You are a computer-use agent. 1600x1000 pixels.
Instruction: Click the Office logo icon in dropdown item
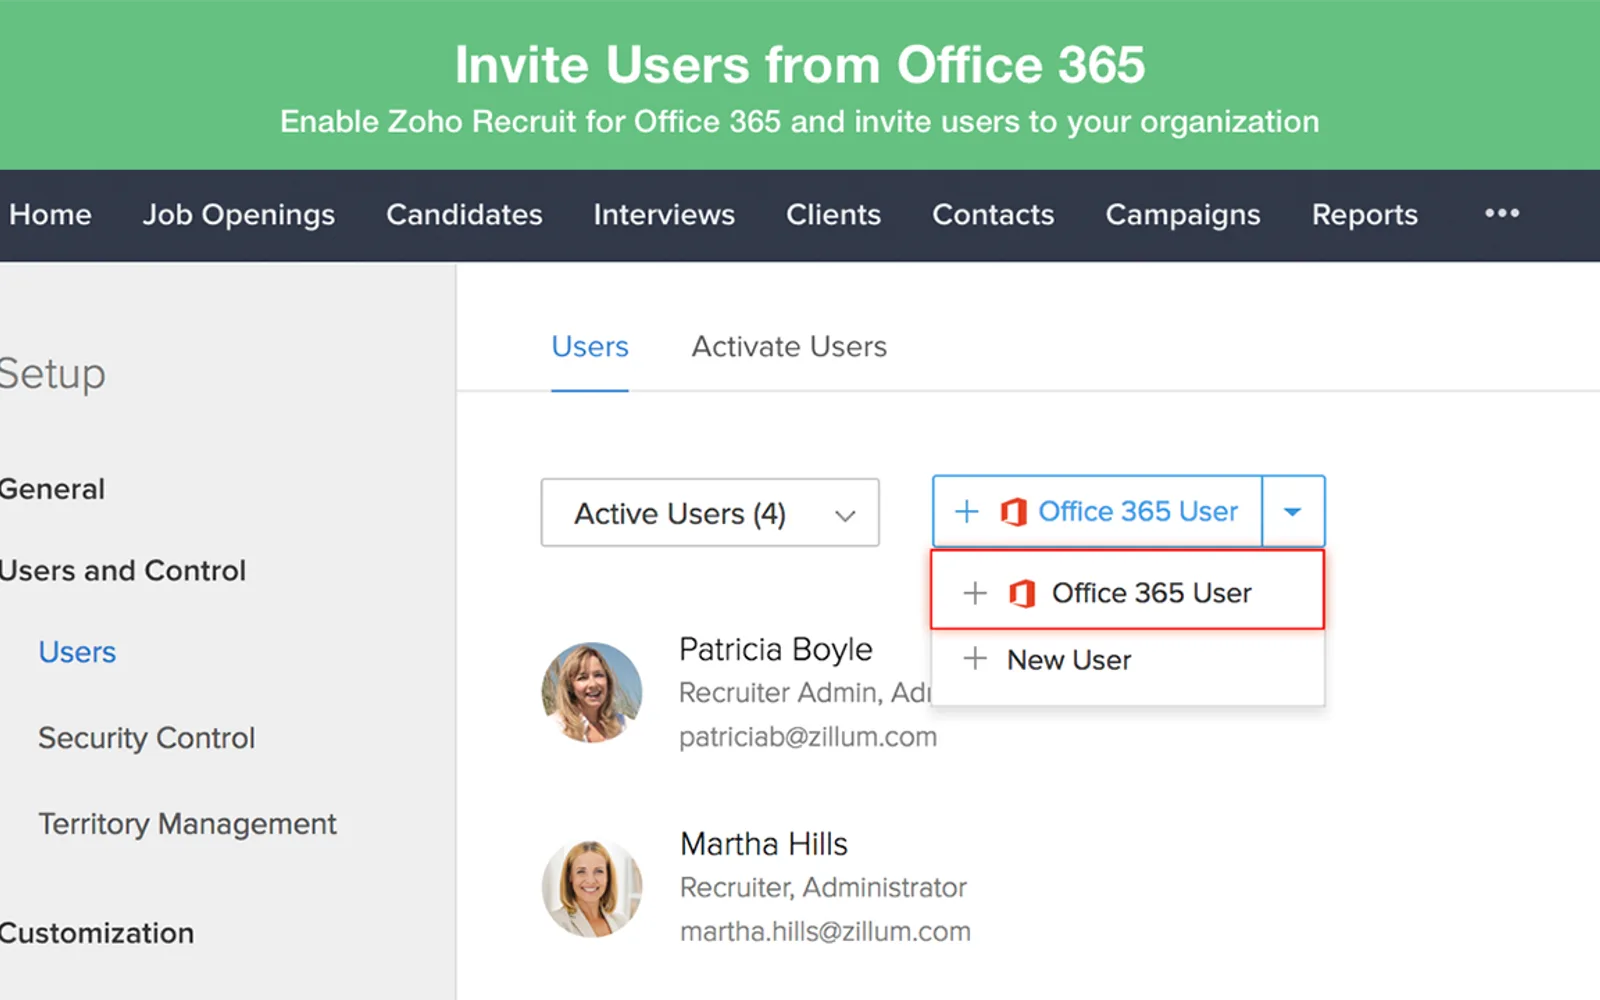(x=1021, y=593)
